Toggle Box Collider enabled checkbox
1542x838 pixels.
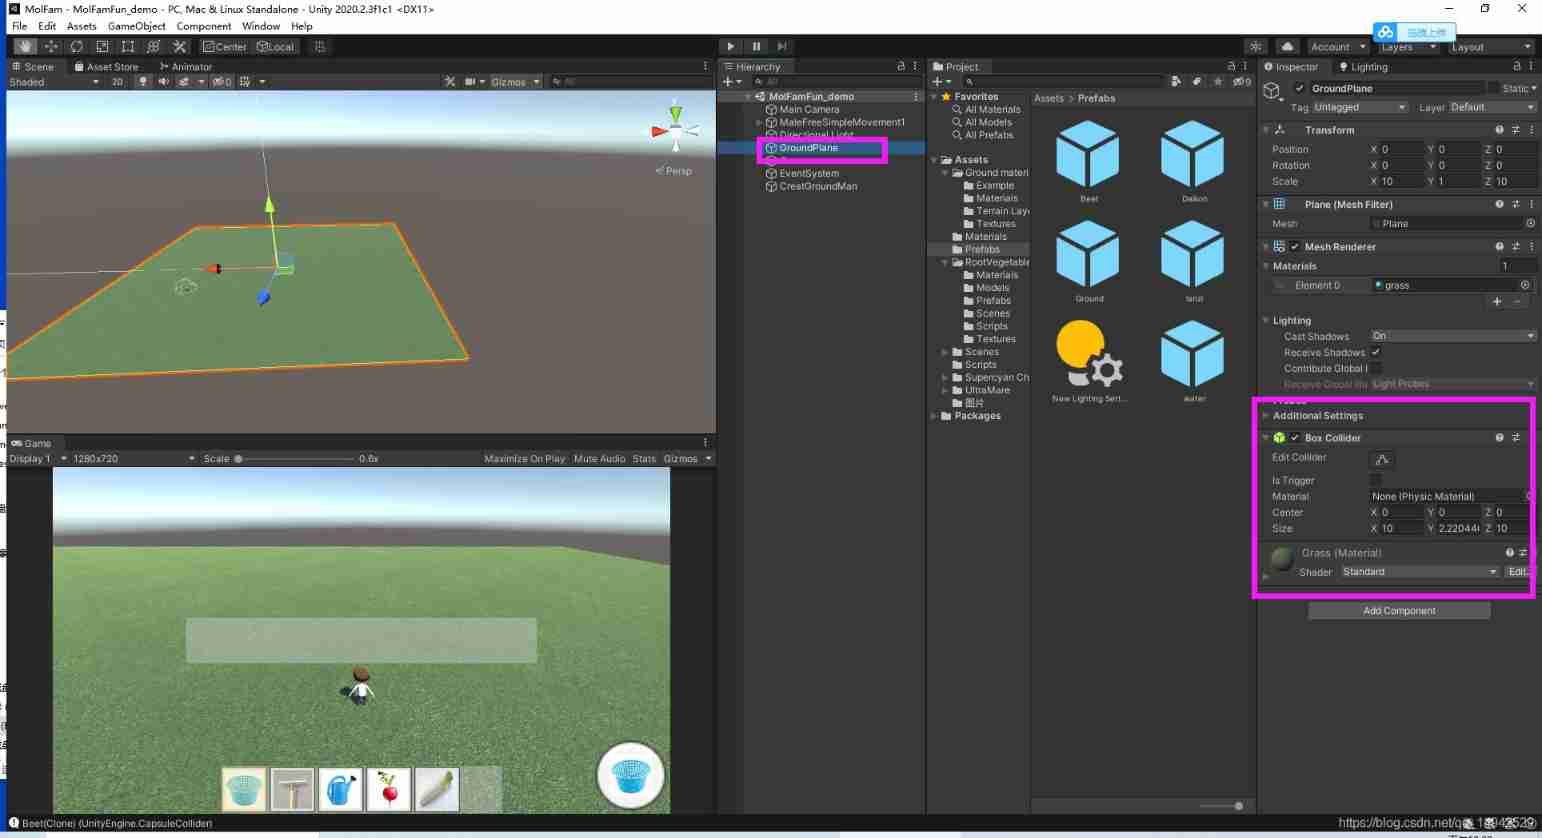click(x=1295, y=438)
